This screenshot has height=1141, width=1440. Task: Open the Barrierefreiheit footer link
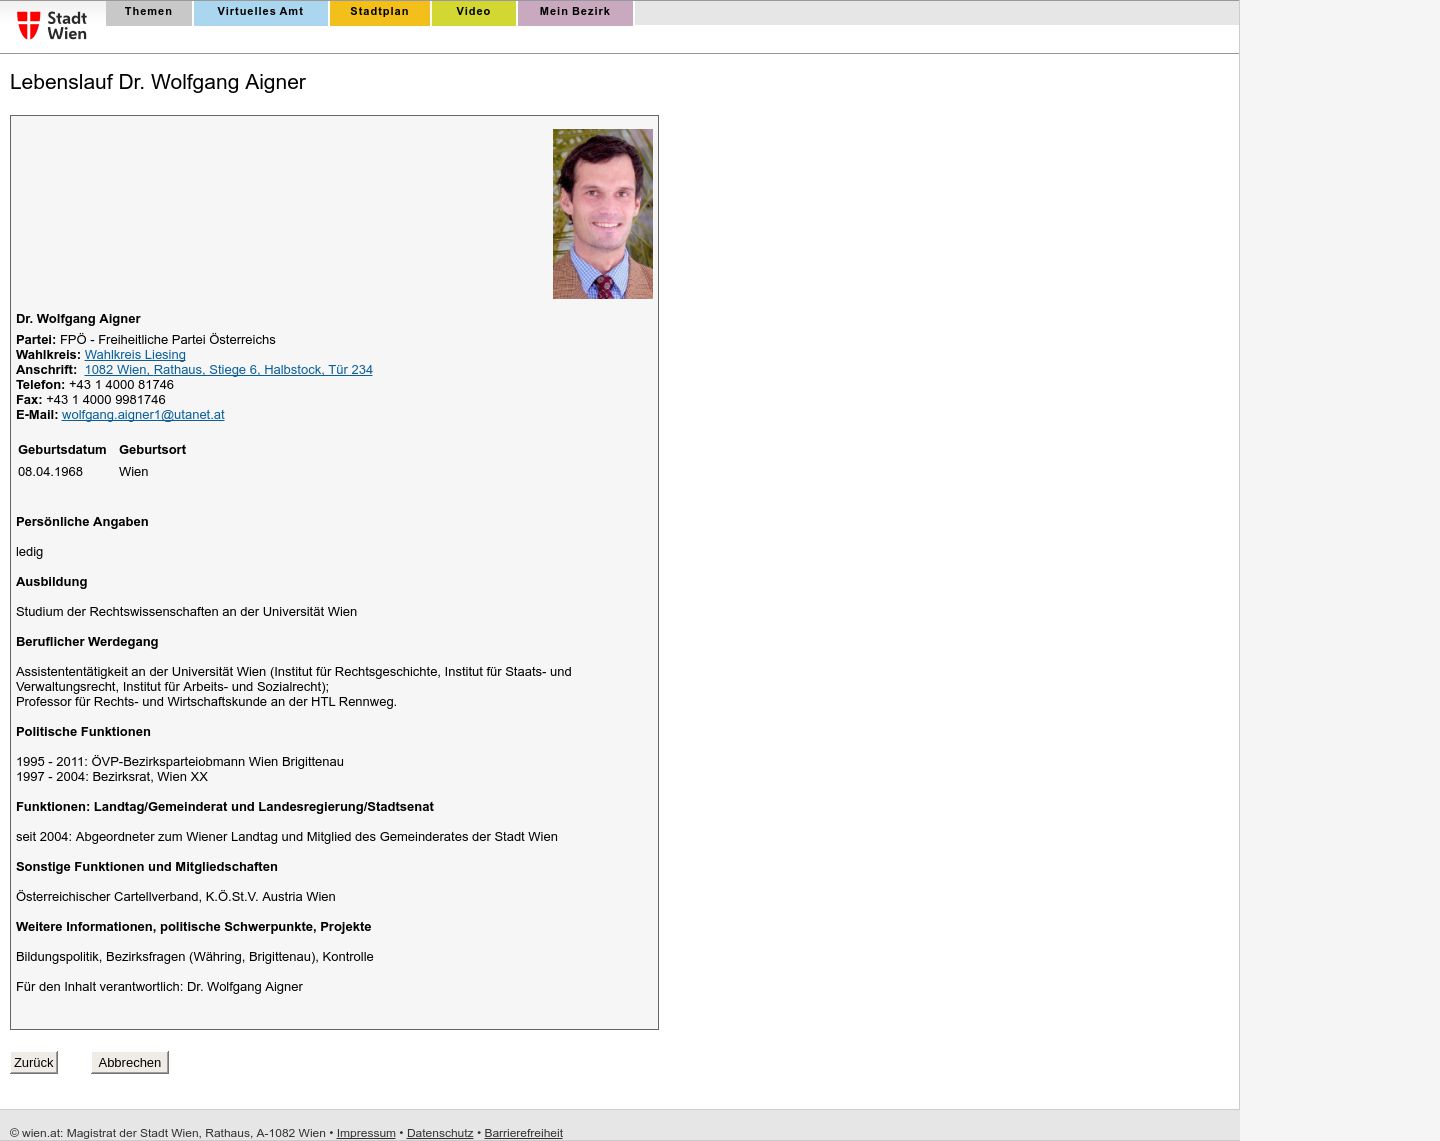point(524,1133)
